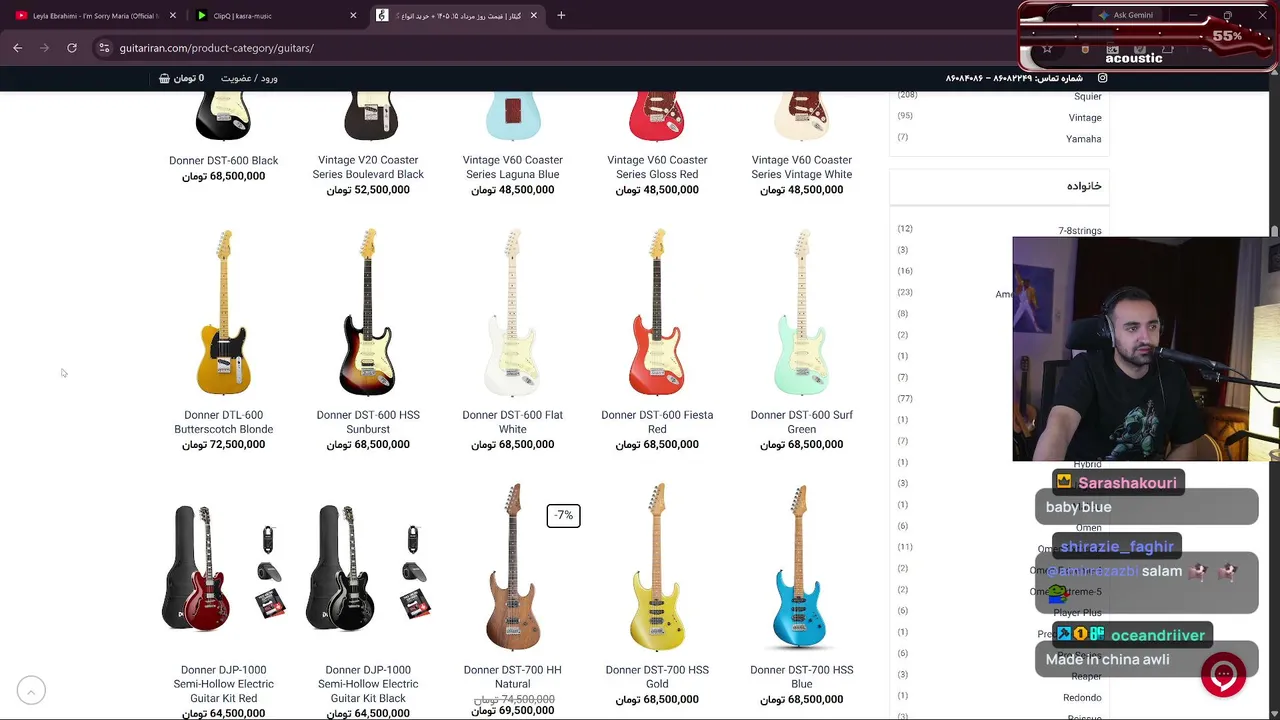The image size is (1280, 720).
Task: Open the red chat support bubble
Action: click(x=1223, y=674)
